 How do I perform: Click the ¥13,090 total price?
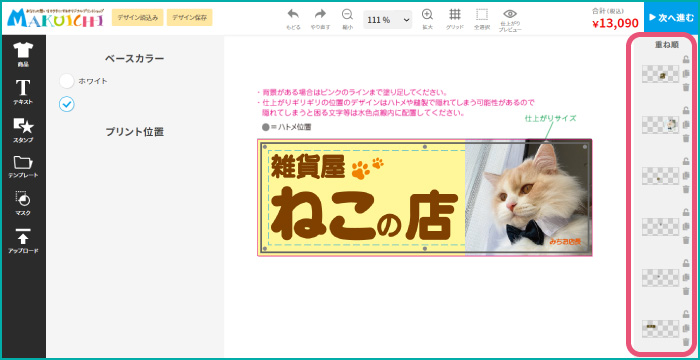click(615, 24)
